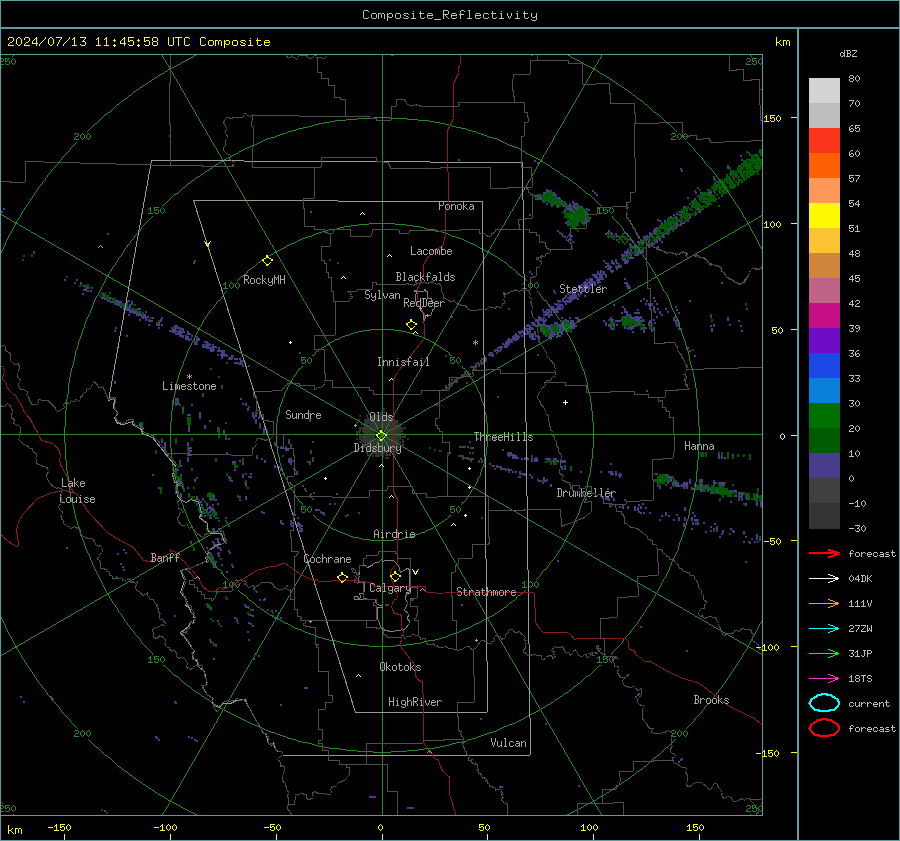900x841 pixels.
Task: Select the 27ZW legend label
Action: (860, 629)
